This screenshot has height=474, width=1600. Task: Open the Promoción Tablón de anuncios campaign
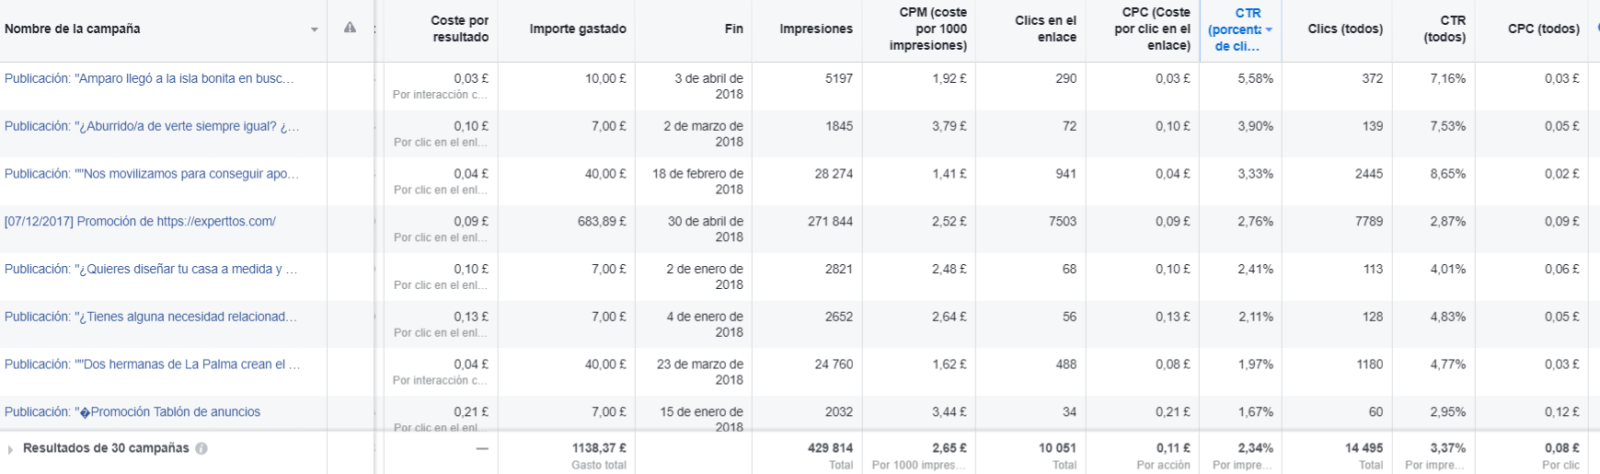coord(132,412)
